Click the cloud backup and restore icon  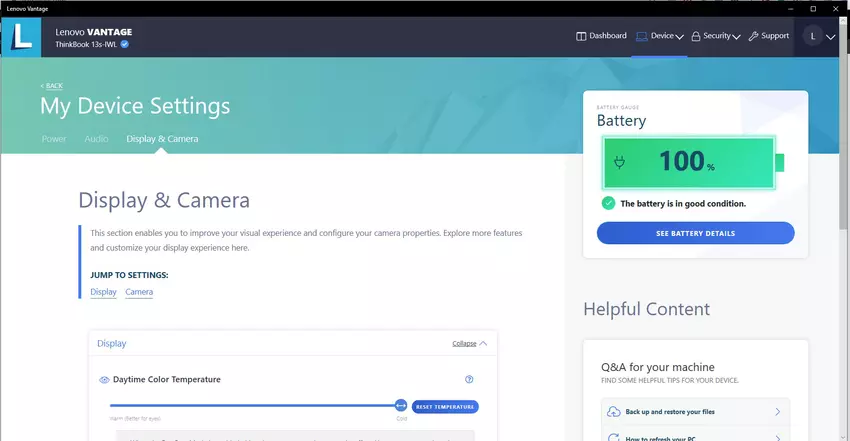612,412
